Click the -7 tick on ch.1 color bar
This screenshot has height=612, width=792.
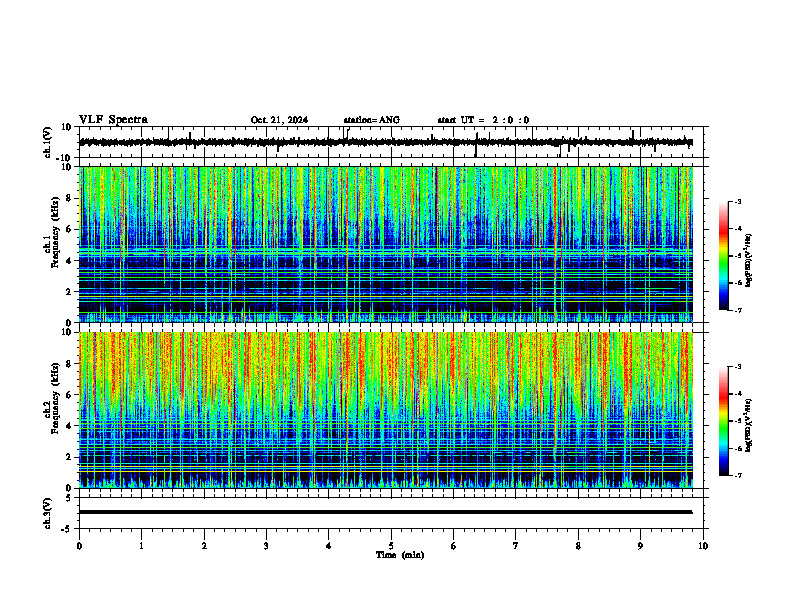point(738,310)
